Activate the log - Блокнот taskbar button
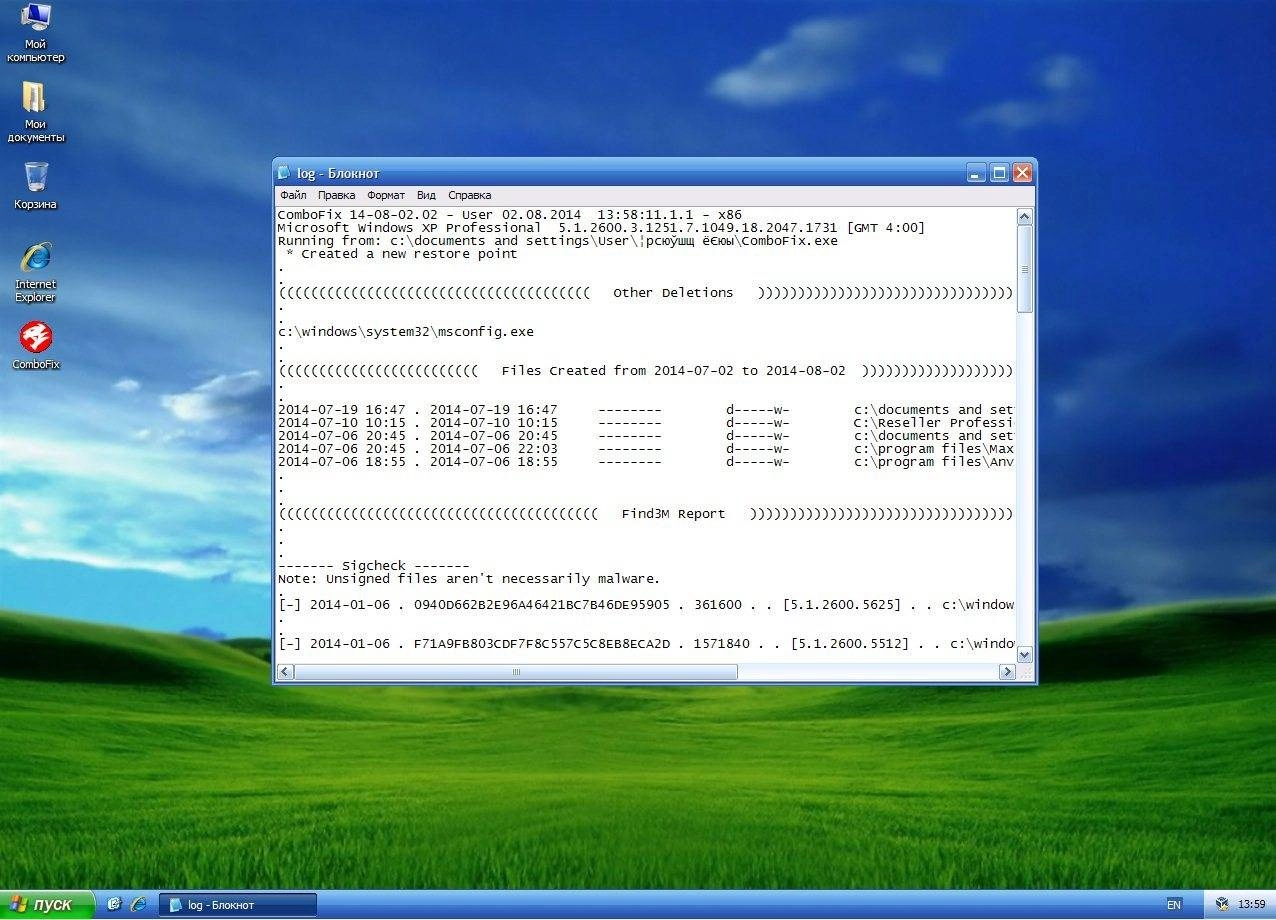Screen dimensions: 1276x920 [238, 905]
